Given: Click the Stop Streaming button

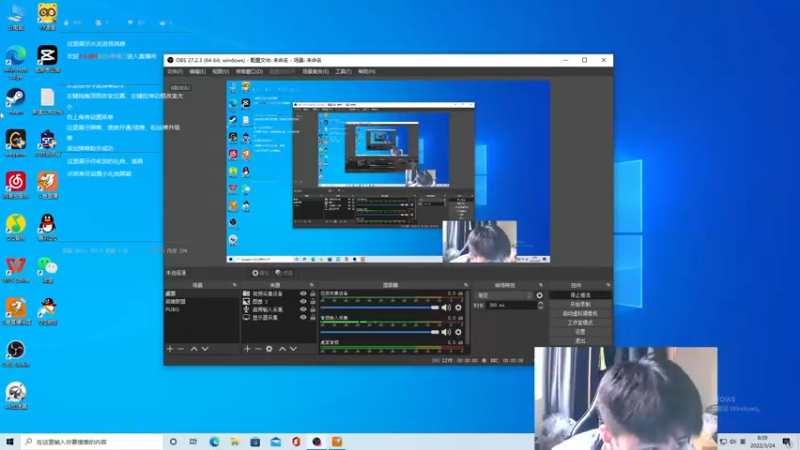Looking at the screenshot, I should click(x=580, y=295).
